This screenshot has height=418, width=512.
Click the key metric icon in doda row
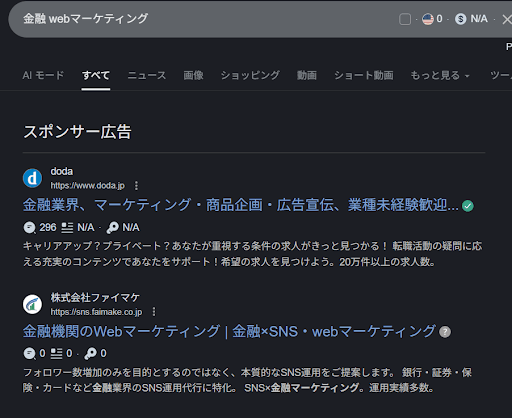pos(112,228)
